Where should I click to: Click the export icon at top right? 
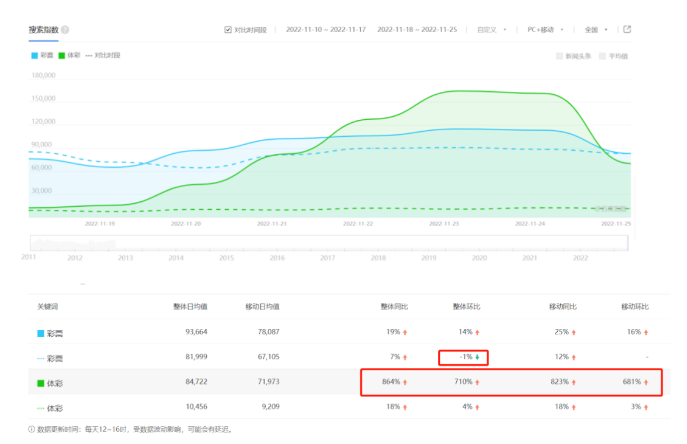point(626,30)
